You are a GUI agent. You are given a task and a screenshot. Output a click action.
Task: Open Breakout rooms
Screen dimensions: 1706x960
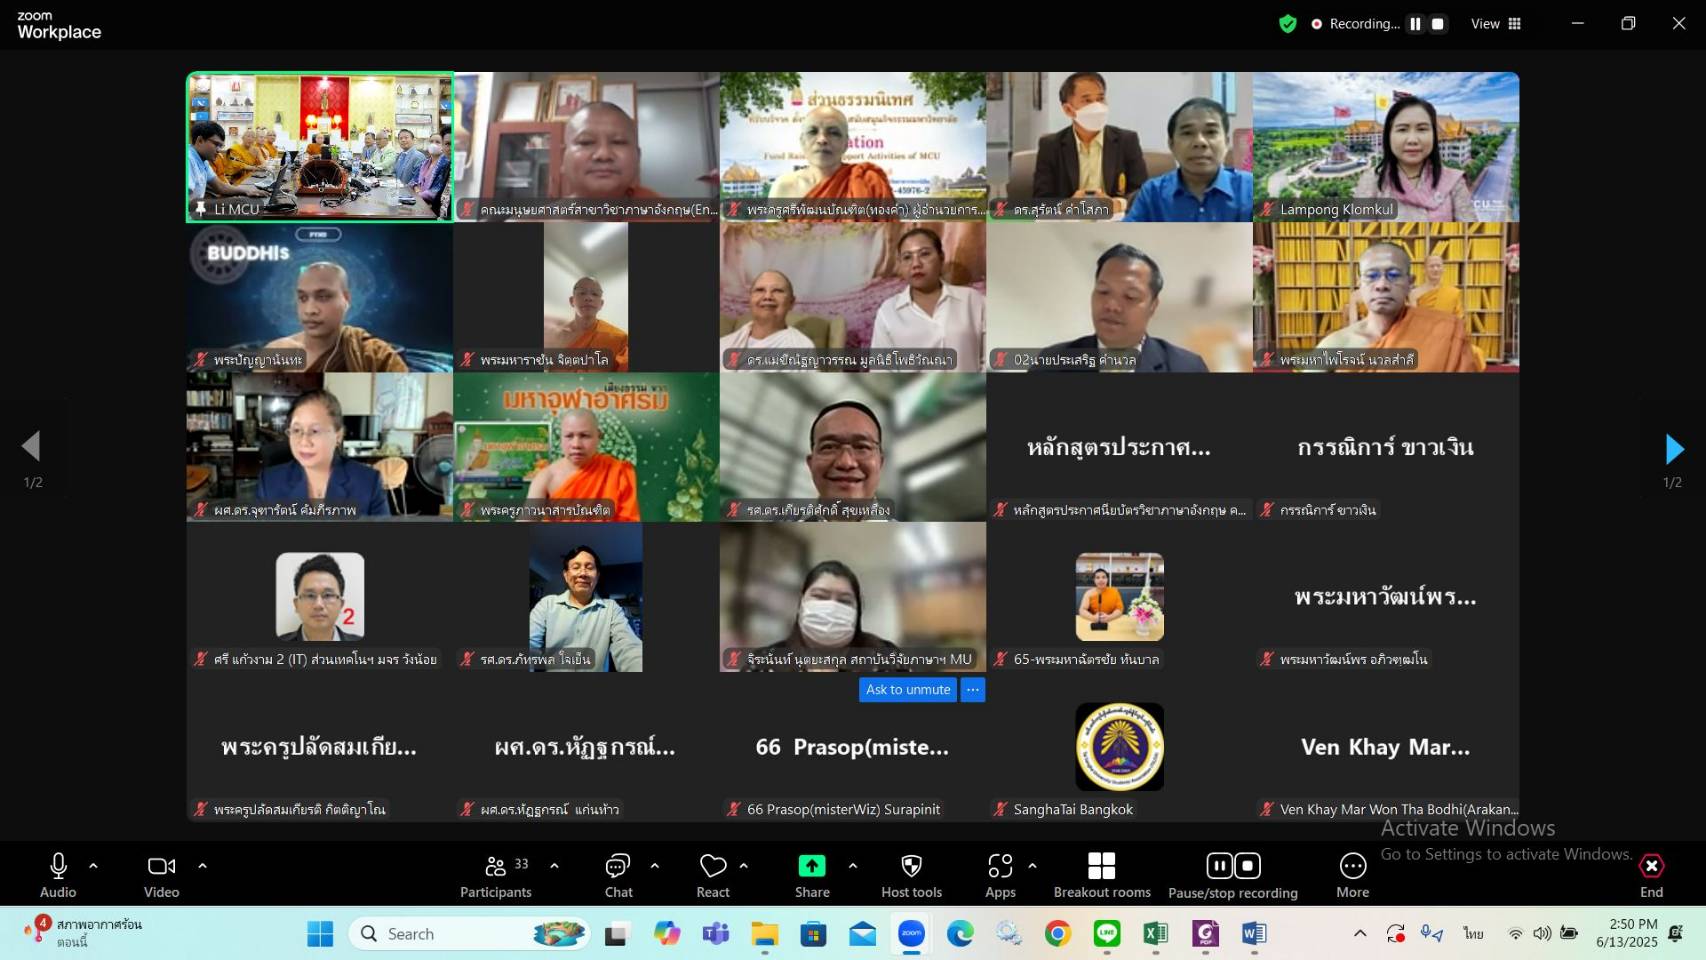coord(1102,875)
